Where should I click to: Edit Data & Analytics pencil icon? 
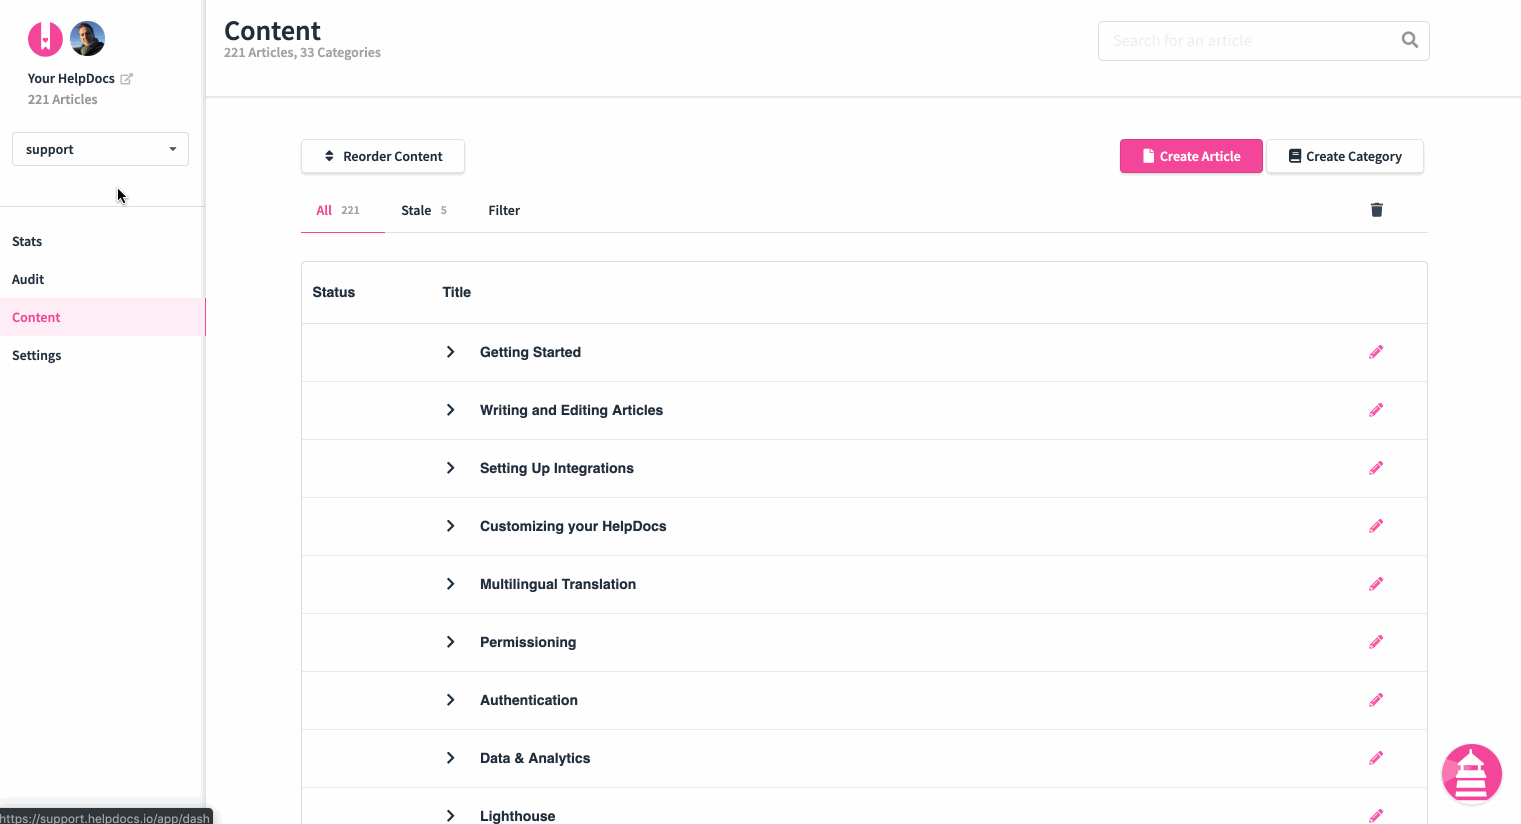pos(1376,758)
